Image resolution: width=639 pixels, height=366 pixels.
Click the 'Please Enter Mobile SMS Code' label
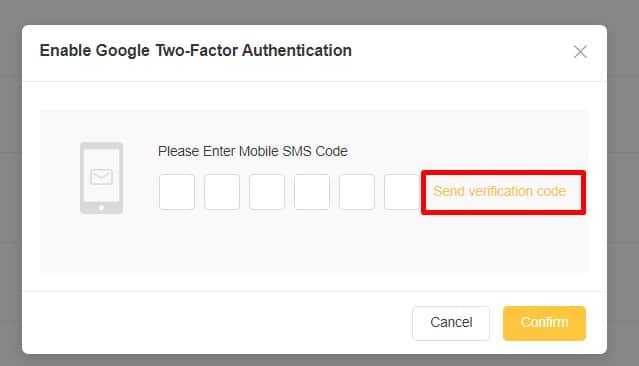pyautogui.click(x=253, y=151)
